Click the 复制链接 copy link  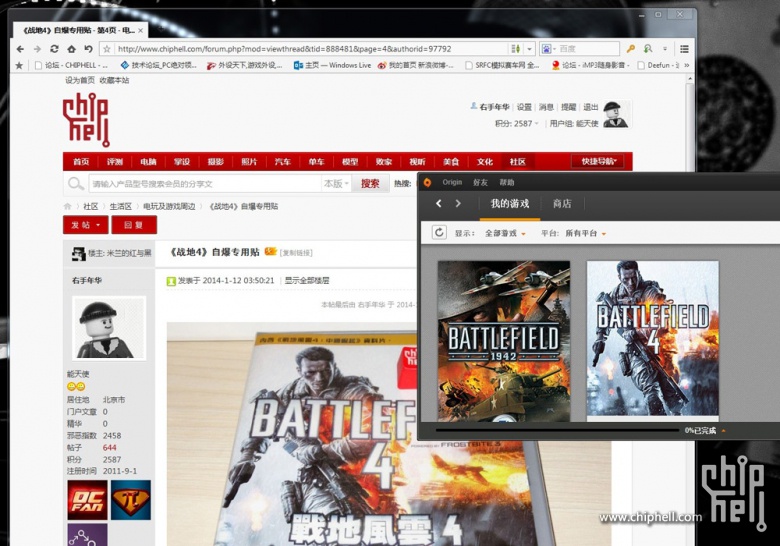[x=296, y=253]
